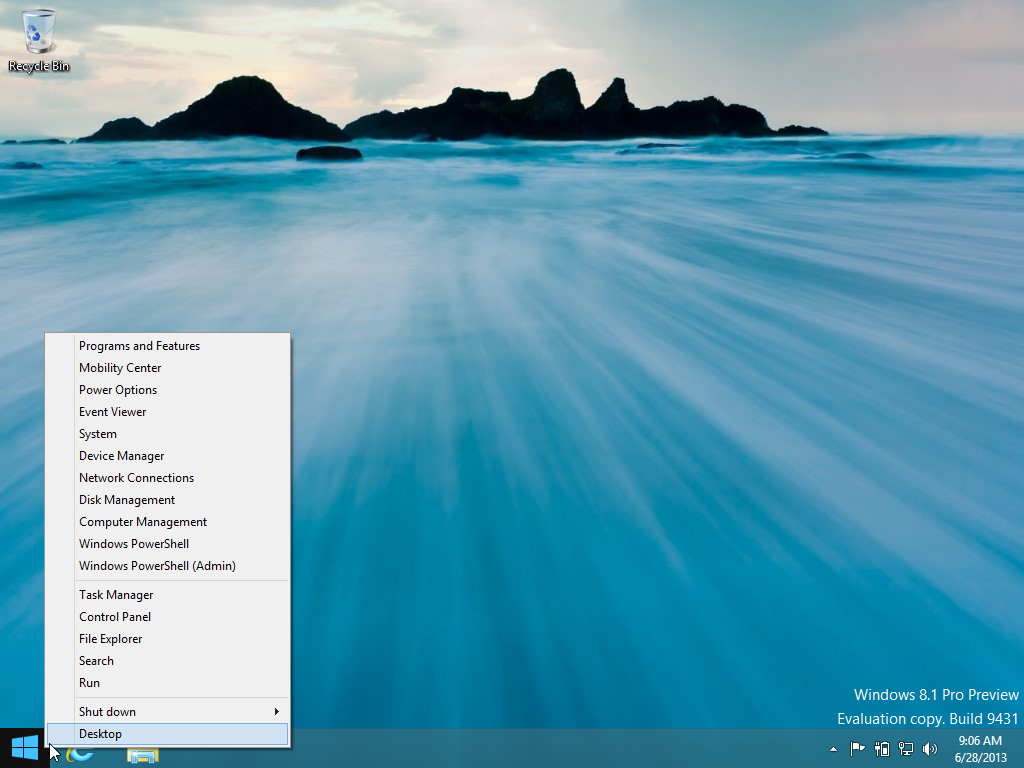Open the Run menu entry
The image size is (1024, 768).
click(x=90, y=683)
